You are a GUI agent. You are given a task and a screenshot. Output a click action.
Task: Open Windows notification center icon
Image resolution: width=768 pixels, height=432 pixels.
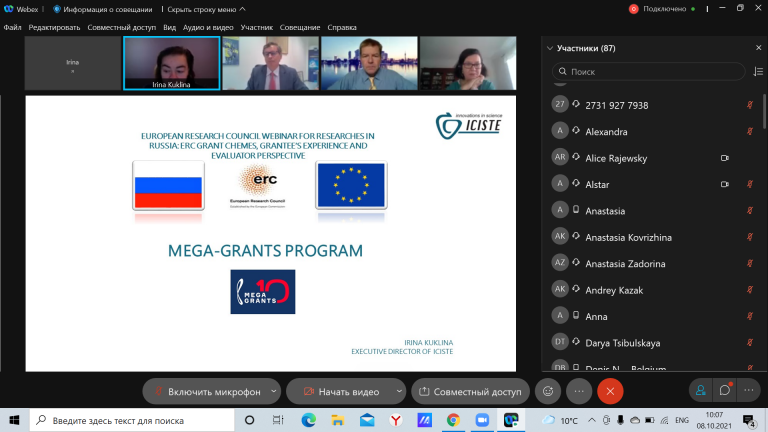tap(748, 420)
